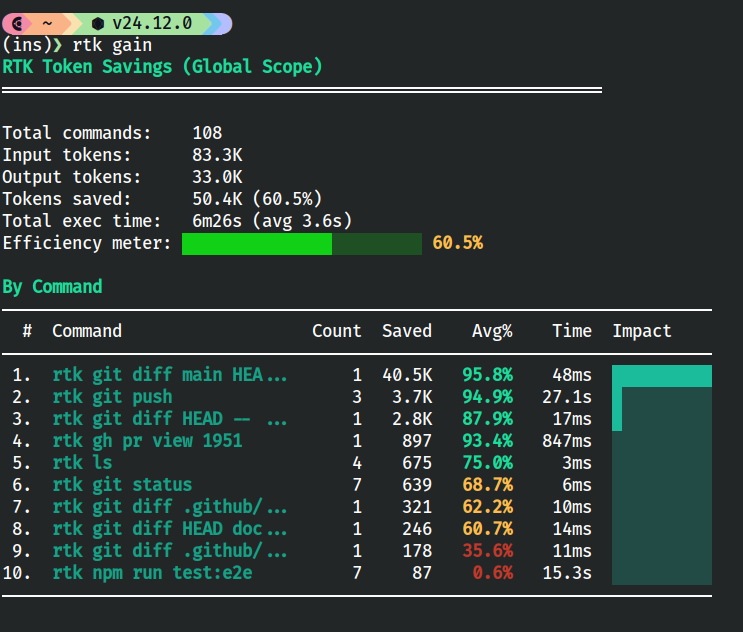
Task: Select the 'rtk gh pr view 1951' command
Action: click(x=147, y=441)
